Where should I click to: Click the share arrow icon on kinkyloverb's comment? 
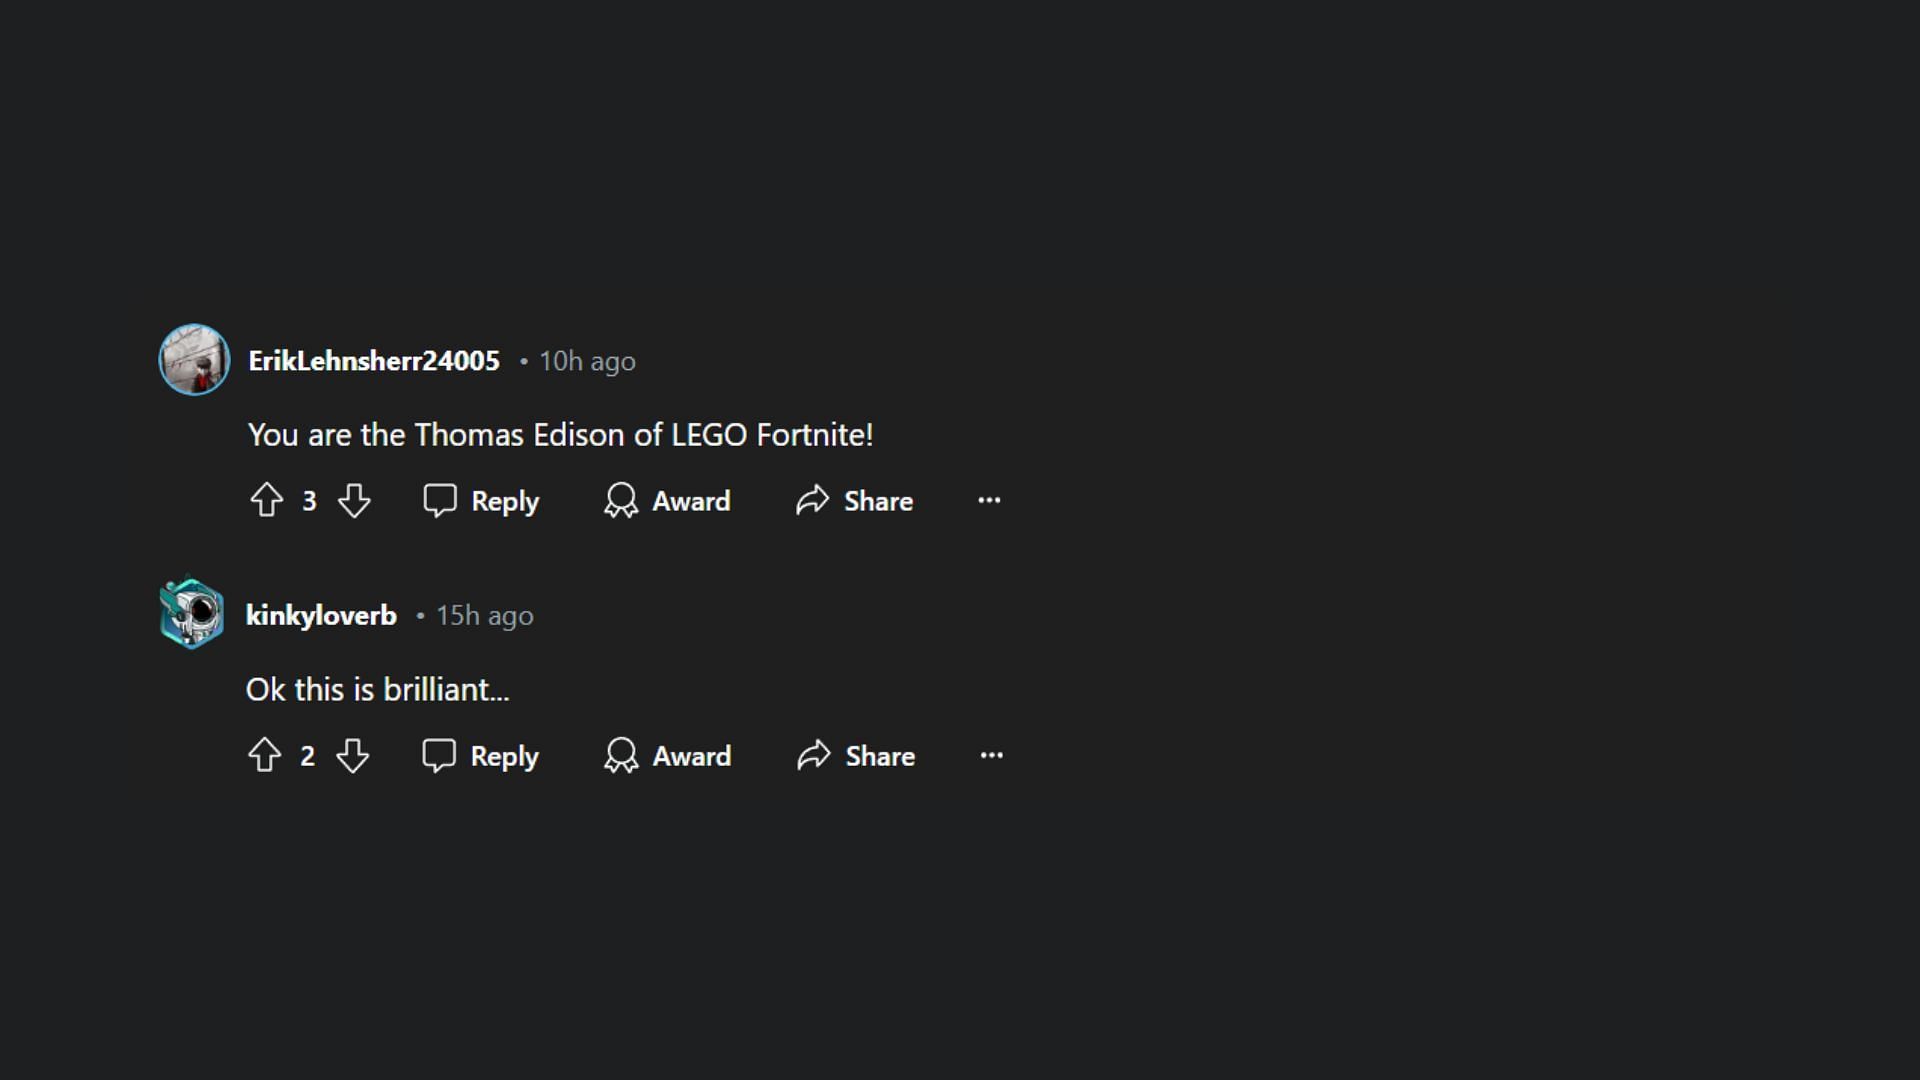click(x=814, y=754)
